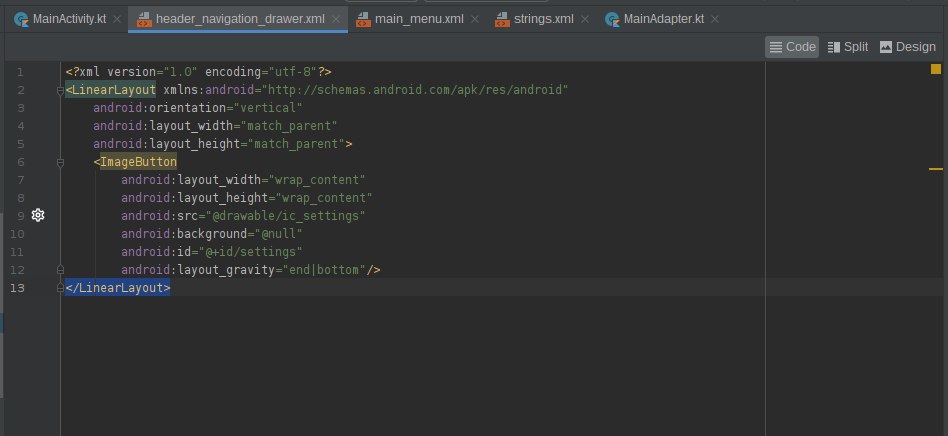Collapse the LinearLayout opening tag fold
The image size is (948, 436).
click(x=60, y=91)
